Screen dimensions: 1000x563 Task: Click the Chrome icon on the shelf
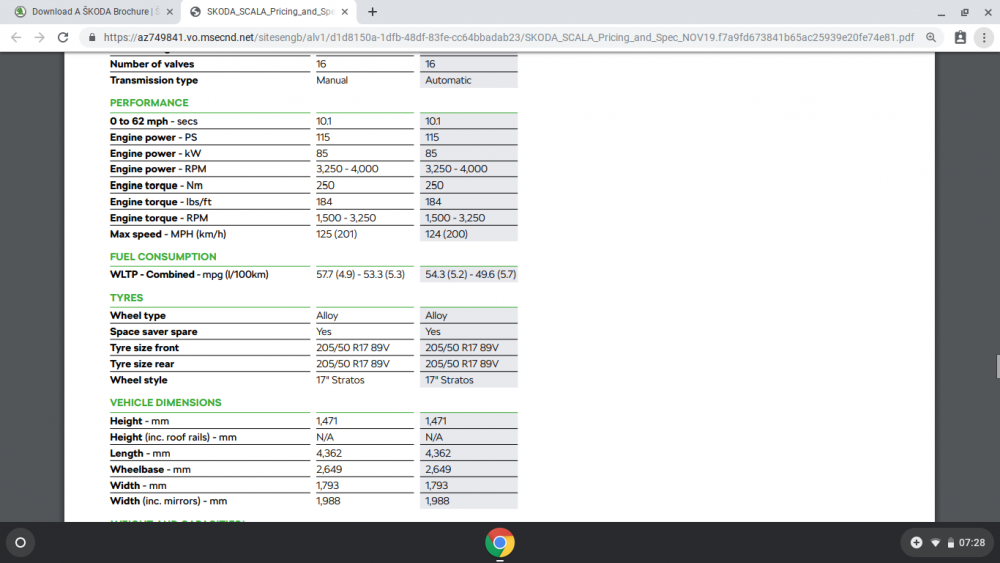coord(500,543)
